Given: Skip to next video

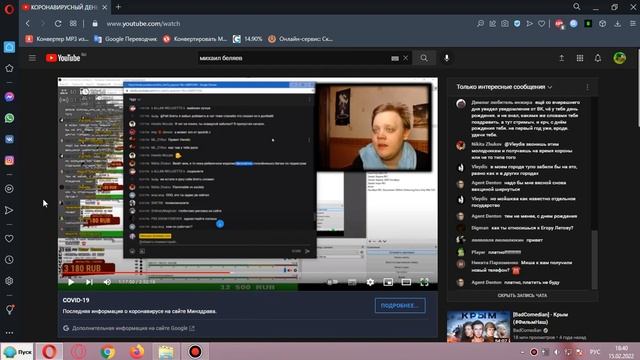Looking at the screenshot, I should point(89,282).
